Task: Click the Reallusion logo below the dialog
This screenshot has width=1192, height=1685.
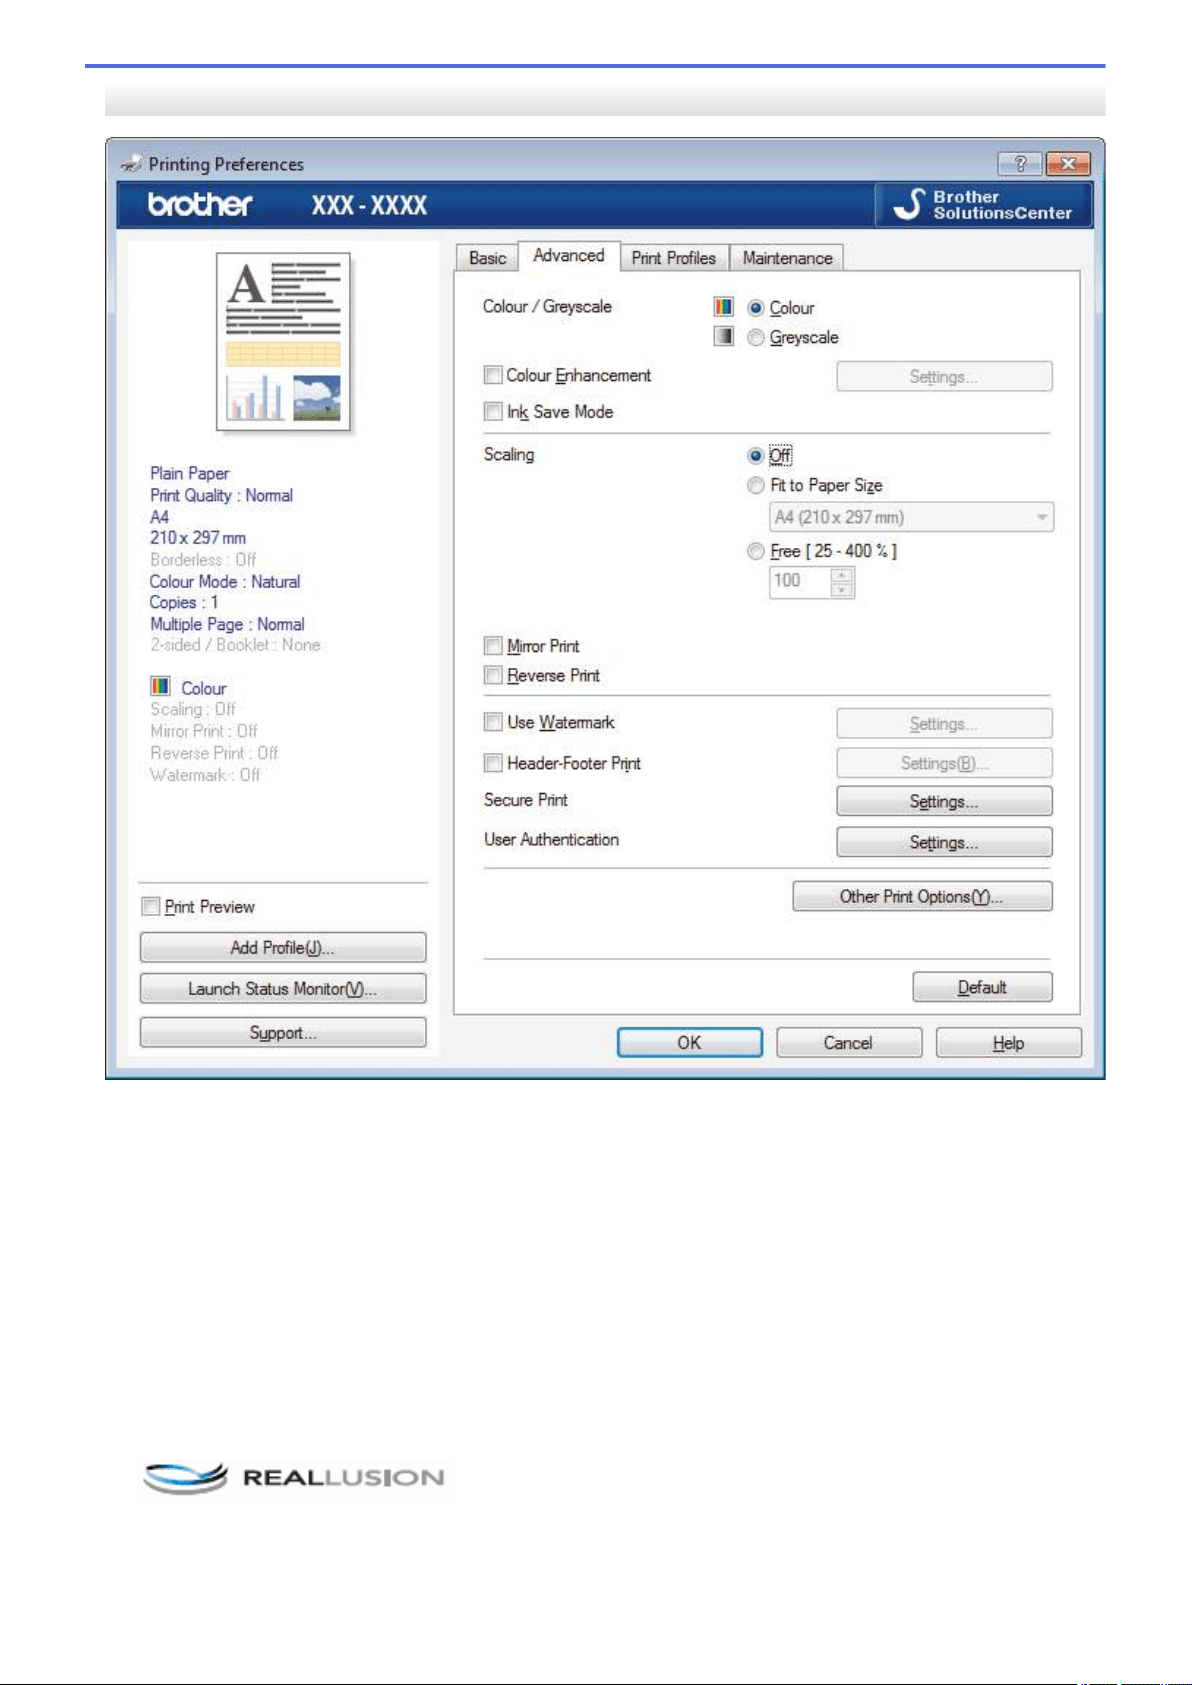Action: (293, 1477)
